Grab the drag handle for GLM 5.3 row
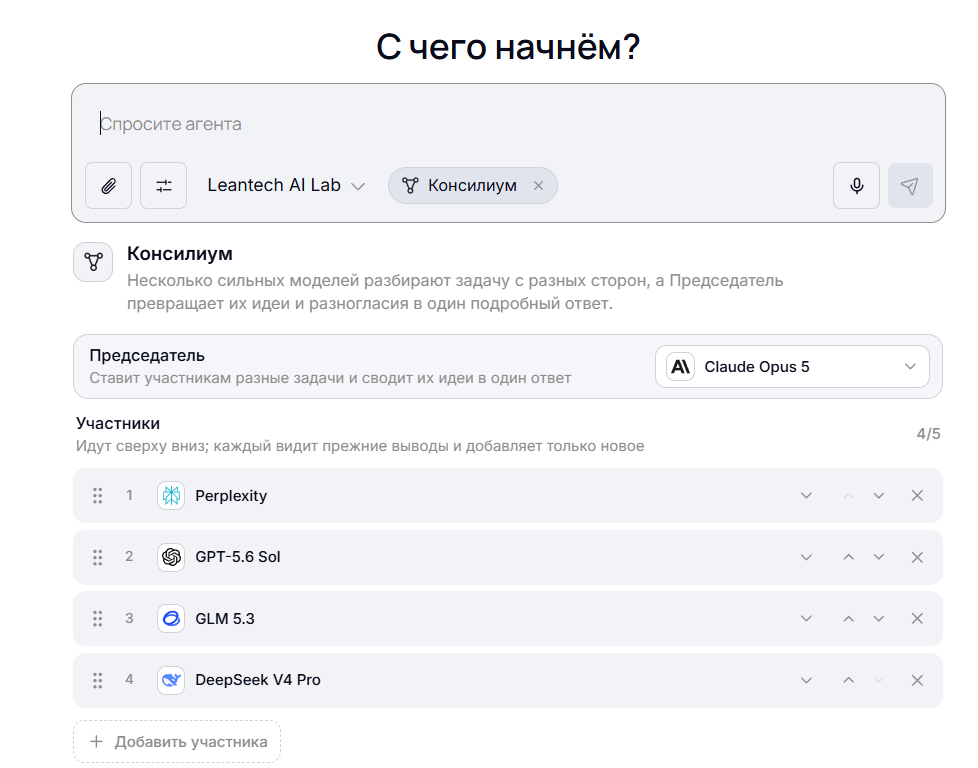This screenshot has height=768, width=978. pyautogui.click(x=98, y=618)
